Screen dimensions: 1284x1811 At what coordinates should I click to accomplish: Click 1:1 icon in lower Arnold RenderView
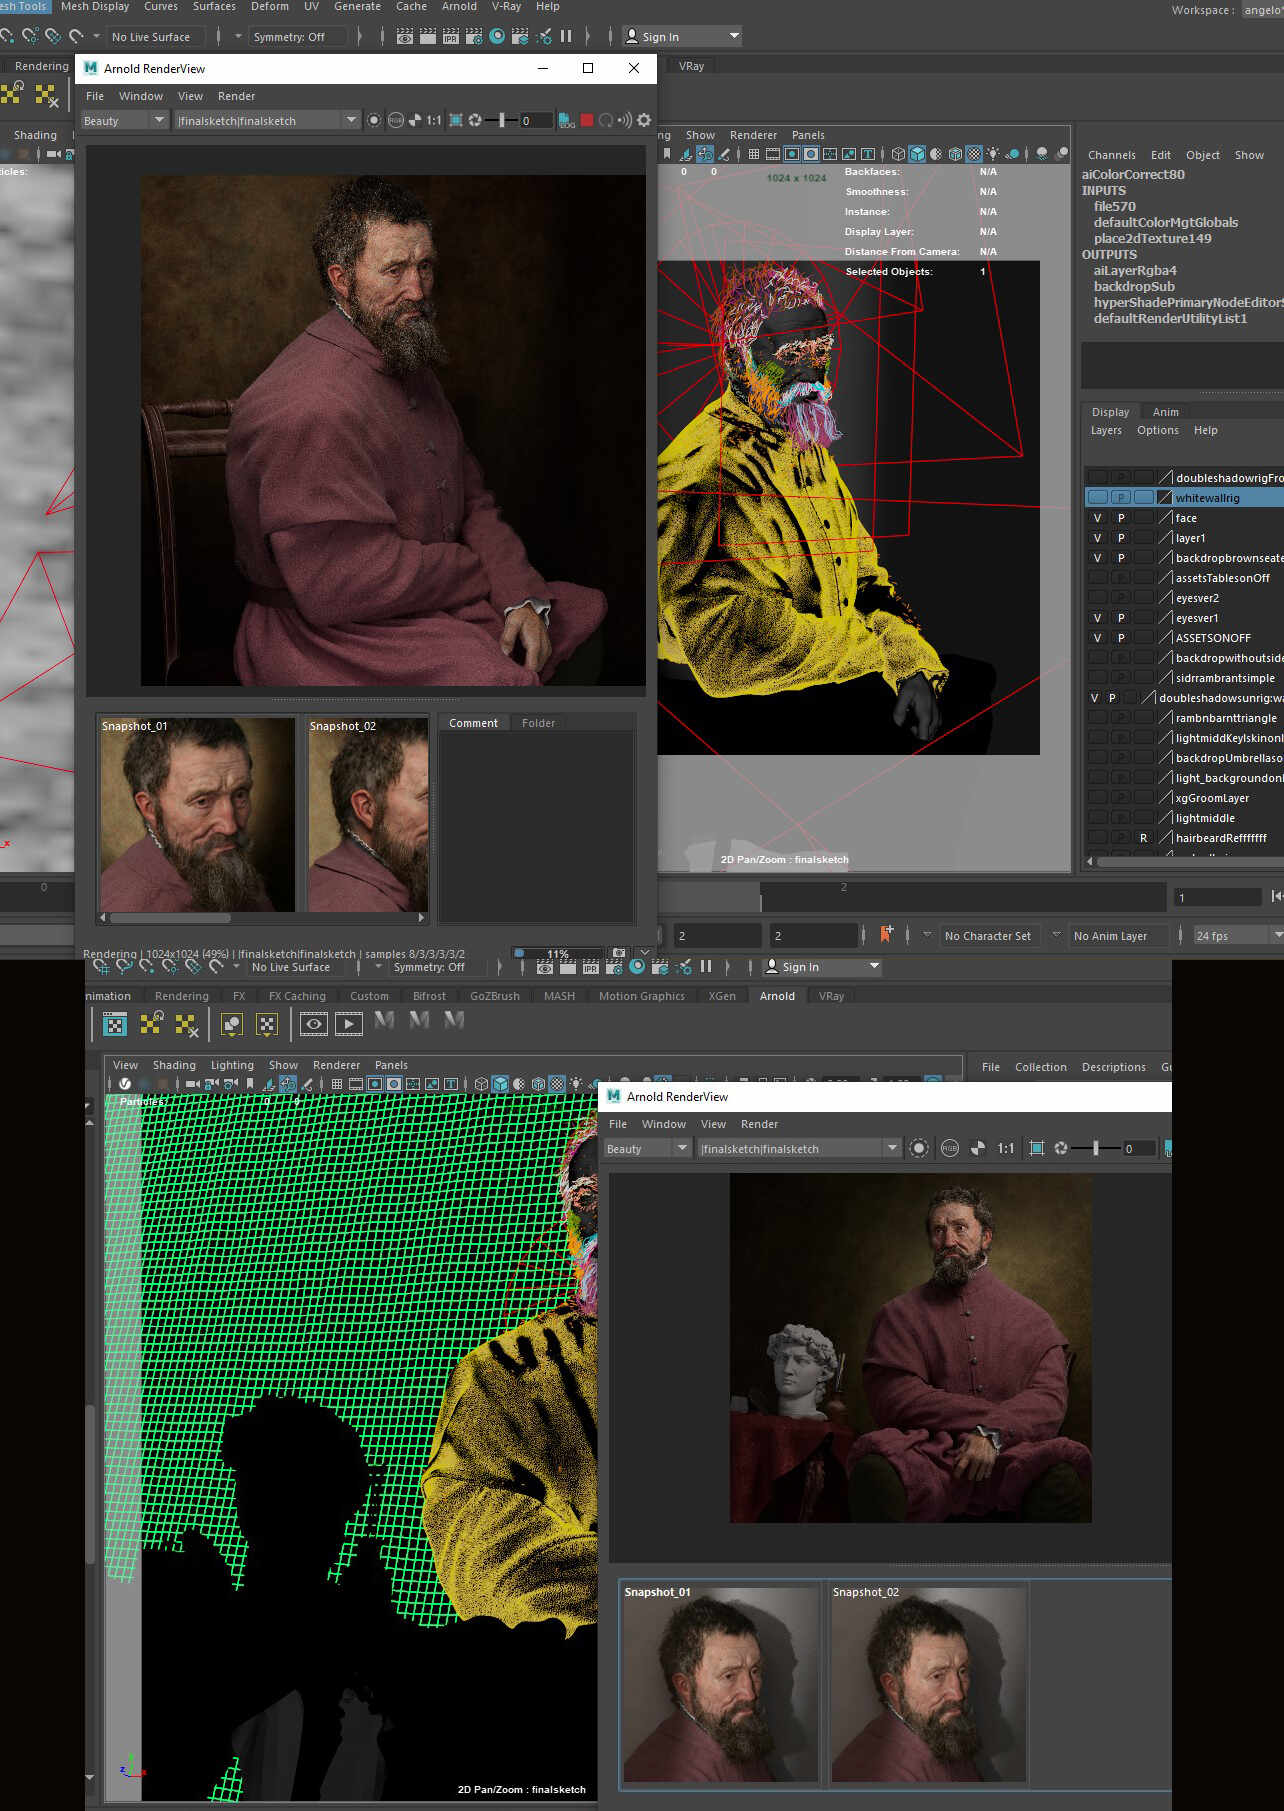point(1006,1148)
